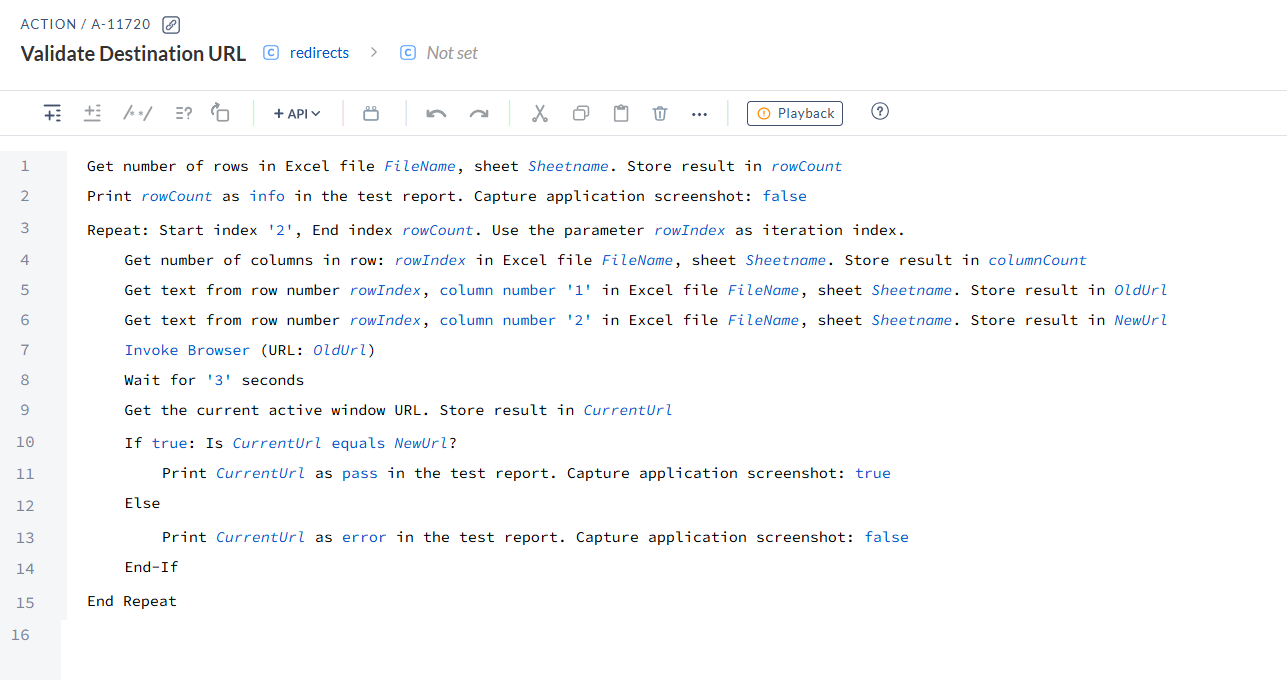Click the redo icon in the toolbar
This screenshot has width=1287, height=680.
coord(478,113)
